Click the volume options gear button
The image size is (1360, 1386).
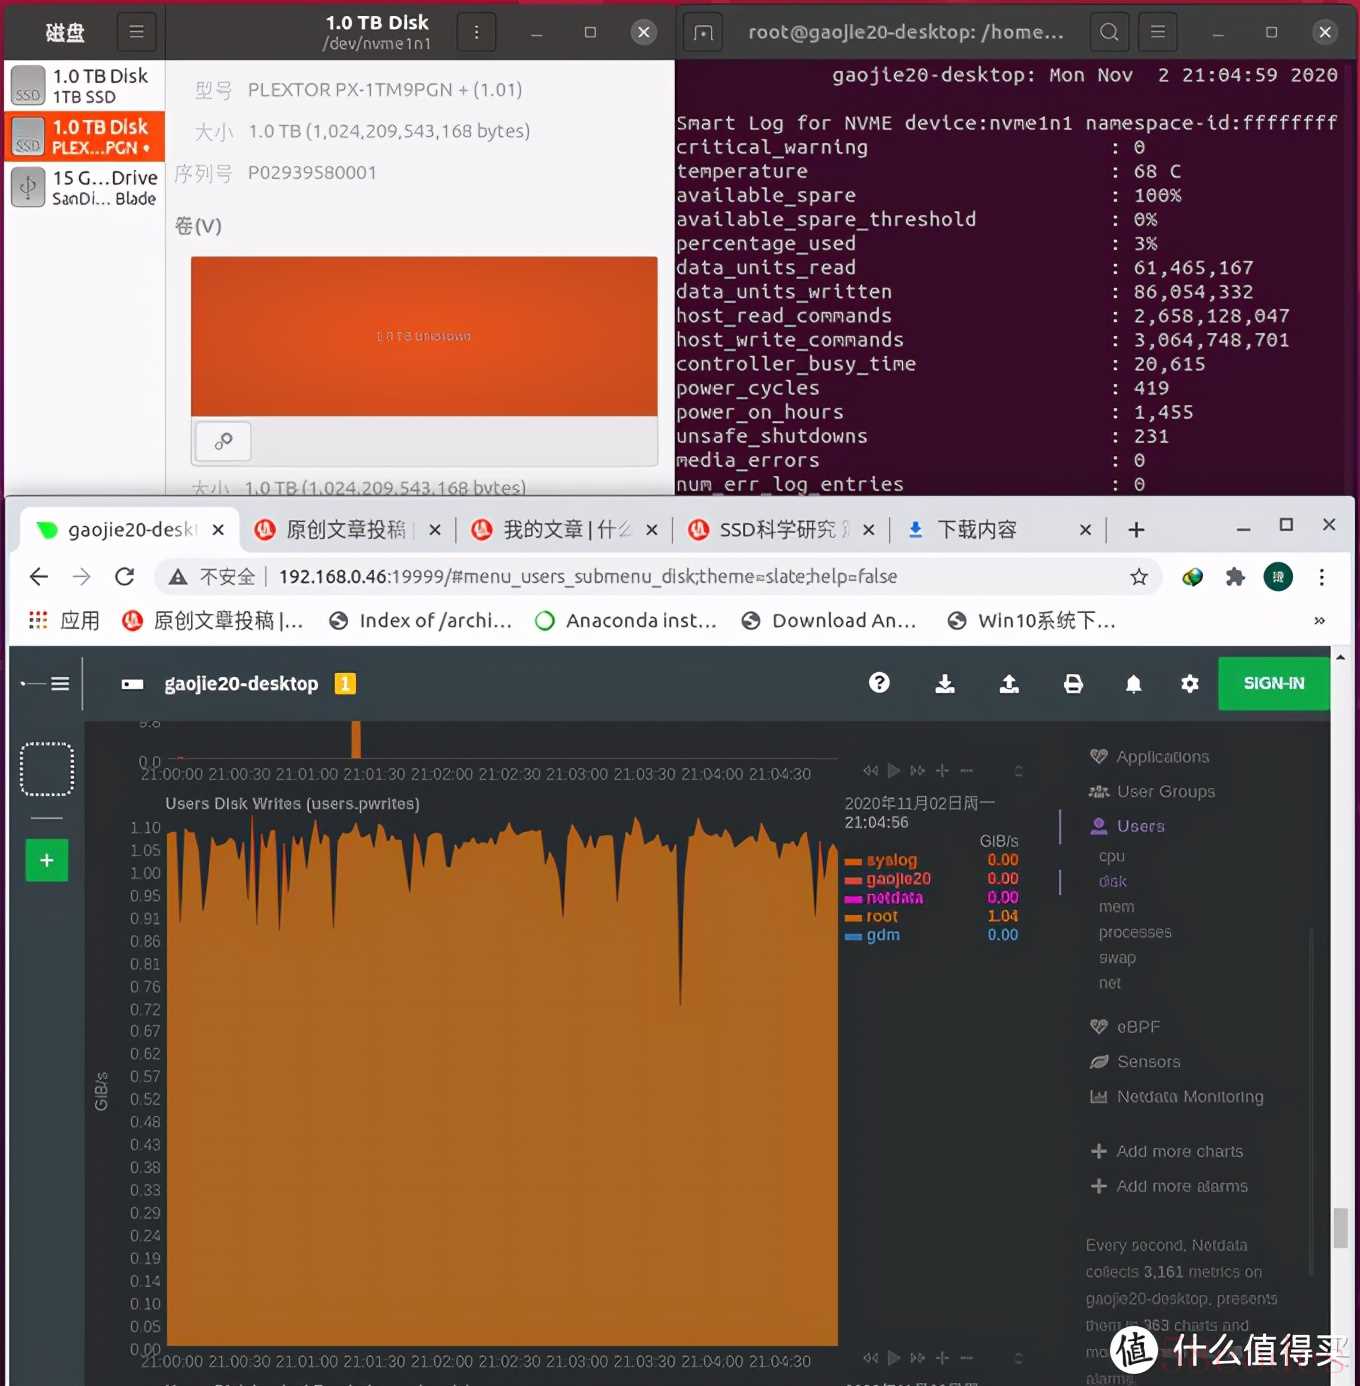click(223, 441)
